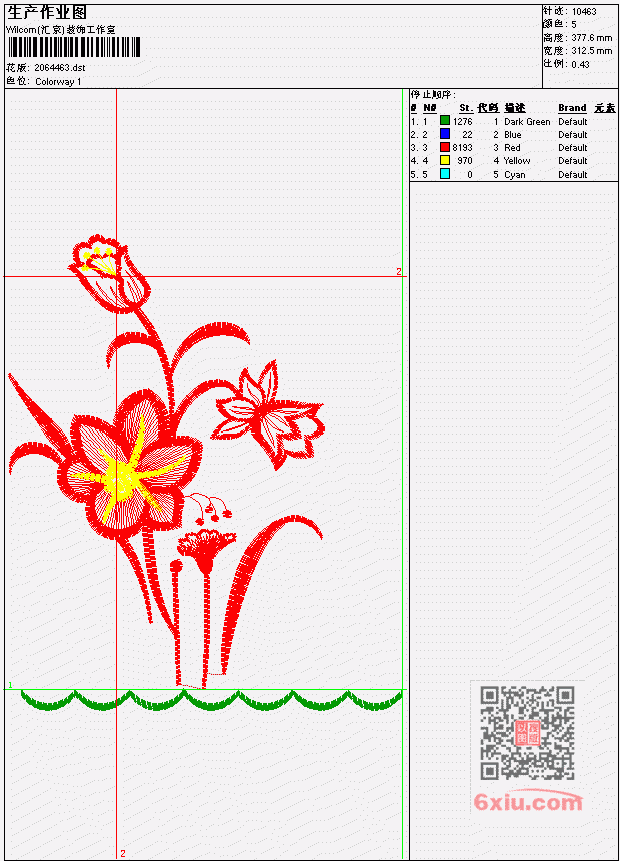Viewport: 620px width, 861px height.
Task: Click the Dark Green color swatch
Action: click(445, 121)
